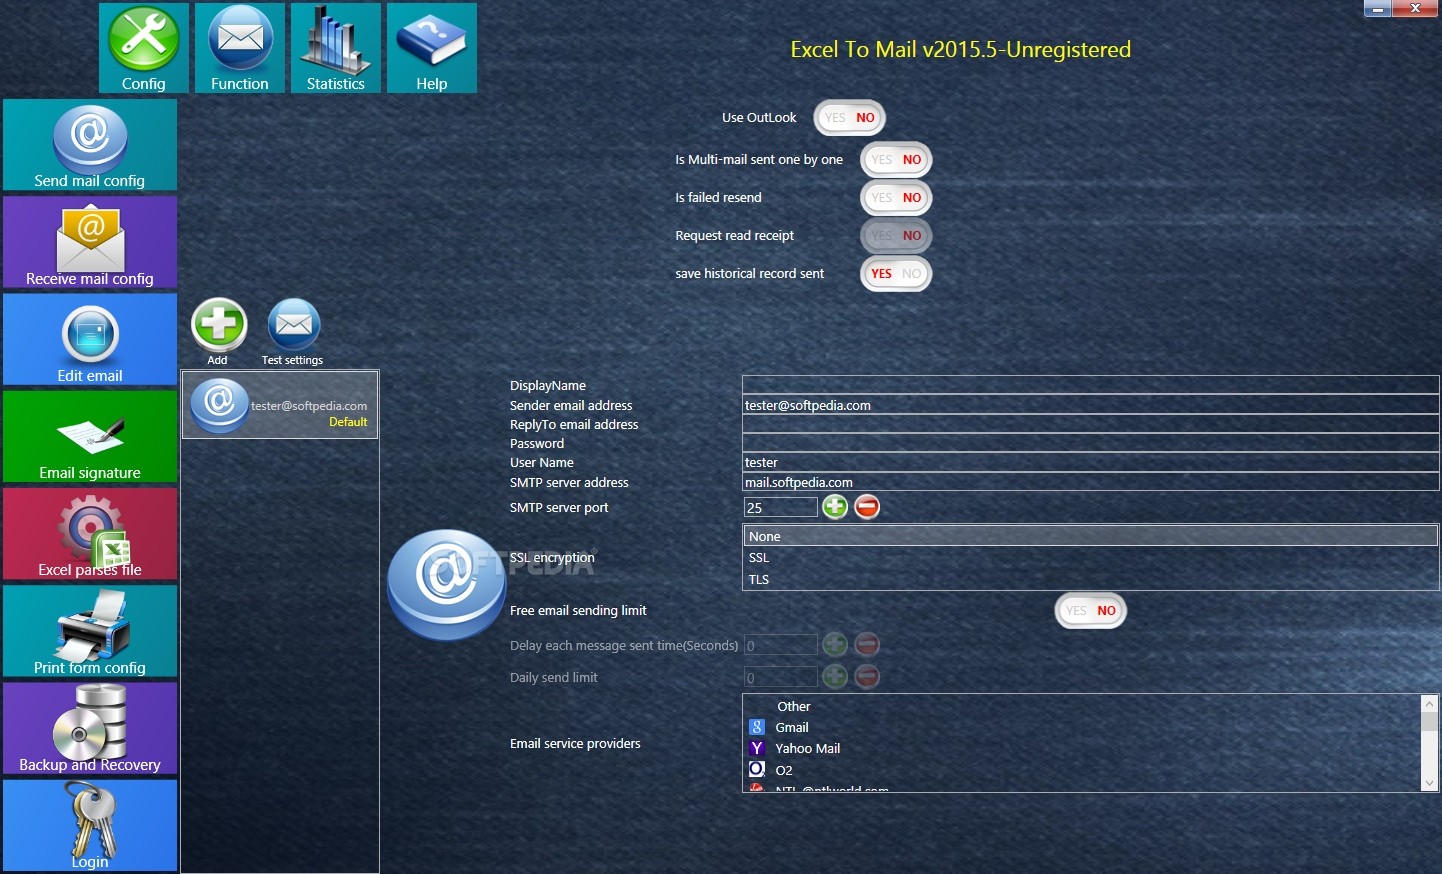The height and width of the screenshot is (874, 1442).
Task: Open the Statistics section
Action: [x=336, y=48]
